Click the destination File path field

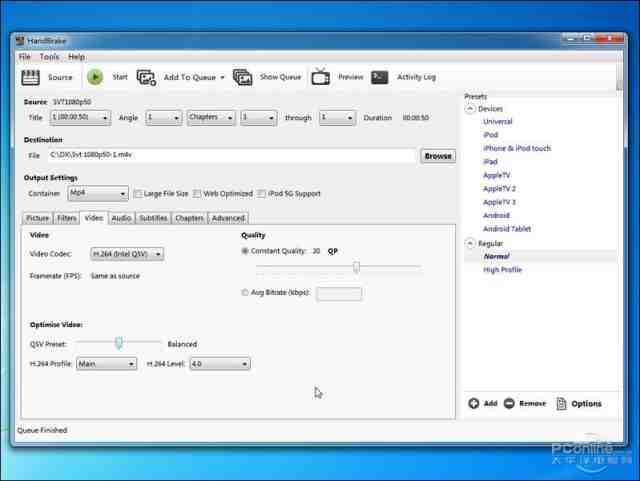(x=232, y=156)
